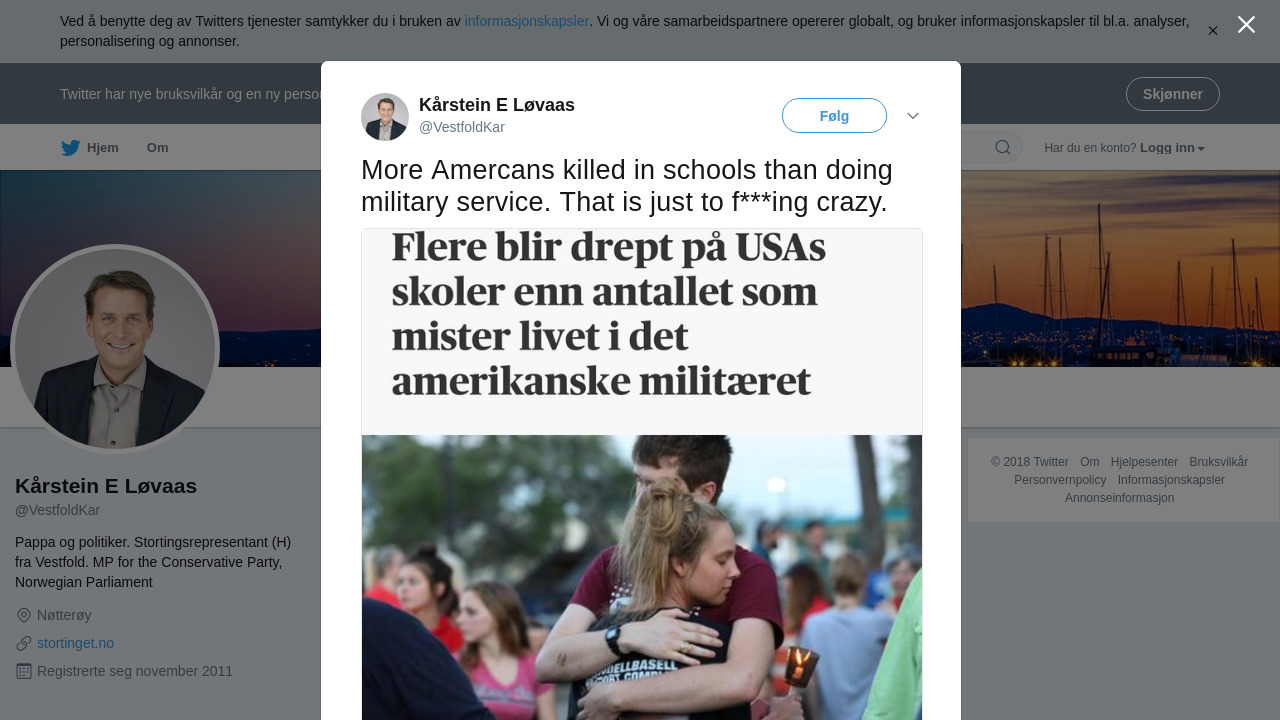Click the Skjønner button
Image resolution: width=1280 pixels, height=720 pixels.
pos(1173,94)
